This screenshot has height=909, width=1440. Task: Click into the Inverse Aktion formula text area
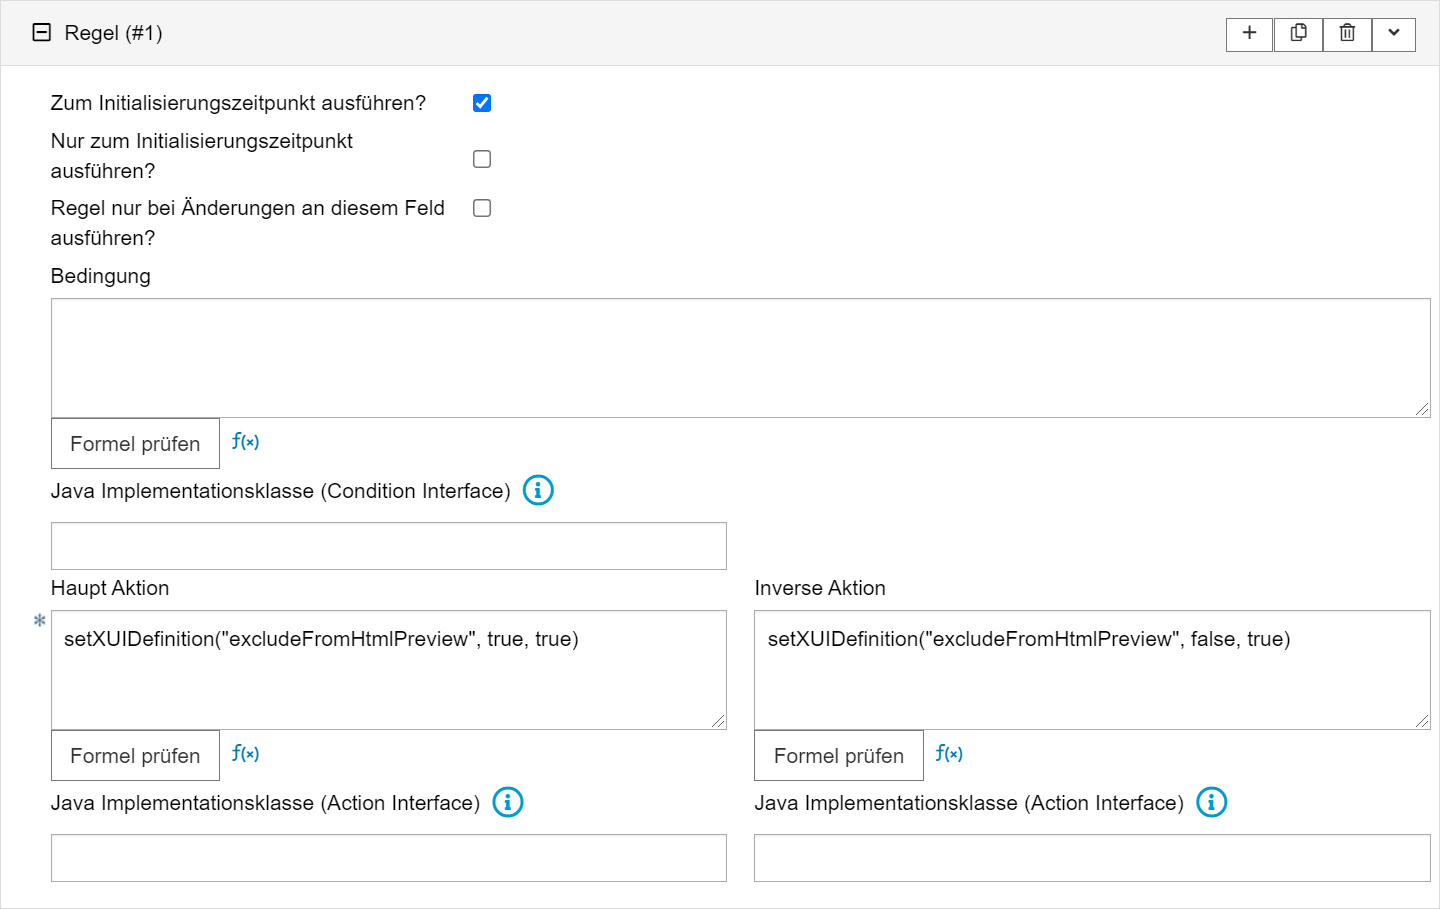click(1092, 680)
